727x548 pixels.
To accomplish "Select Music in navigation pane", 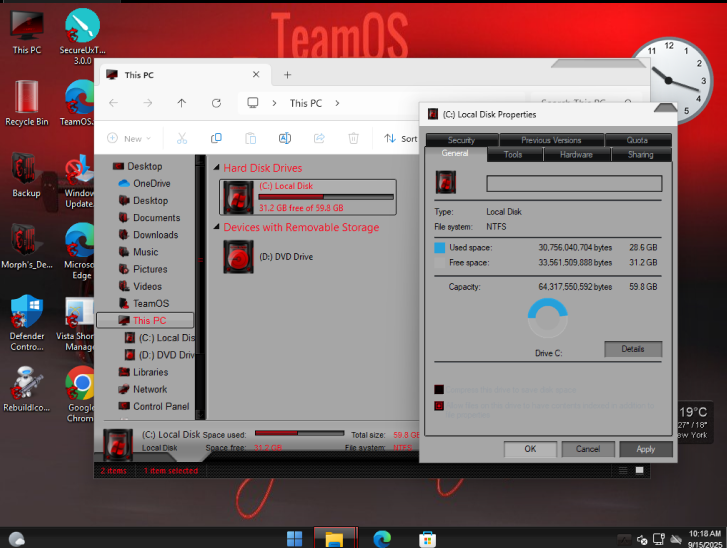I will point(139,252).
